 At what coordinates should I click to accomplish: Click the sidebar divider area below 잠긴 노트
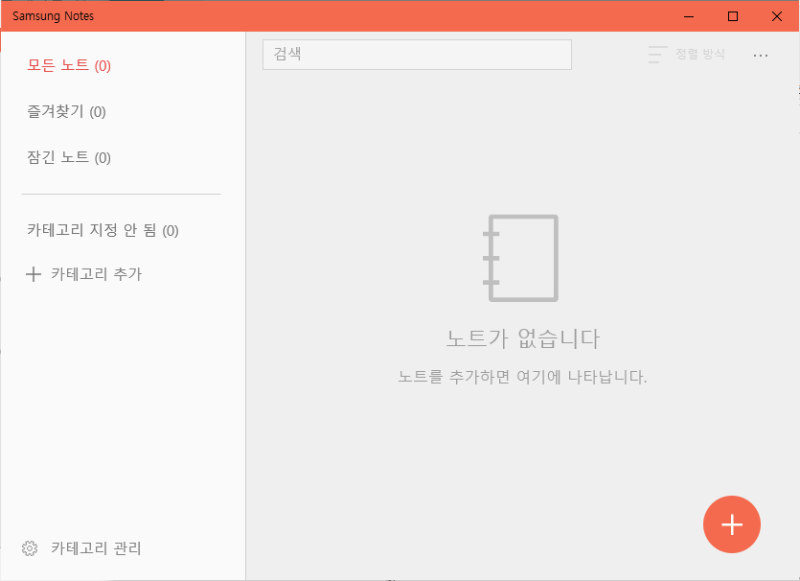click(120, 193)
